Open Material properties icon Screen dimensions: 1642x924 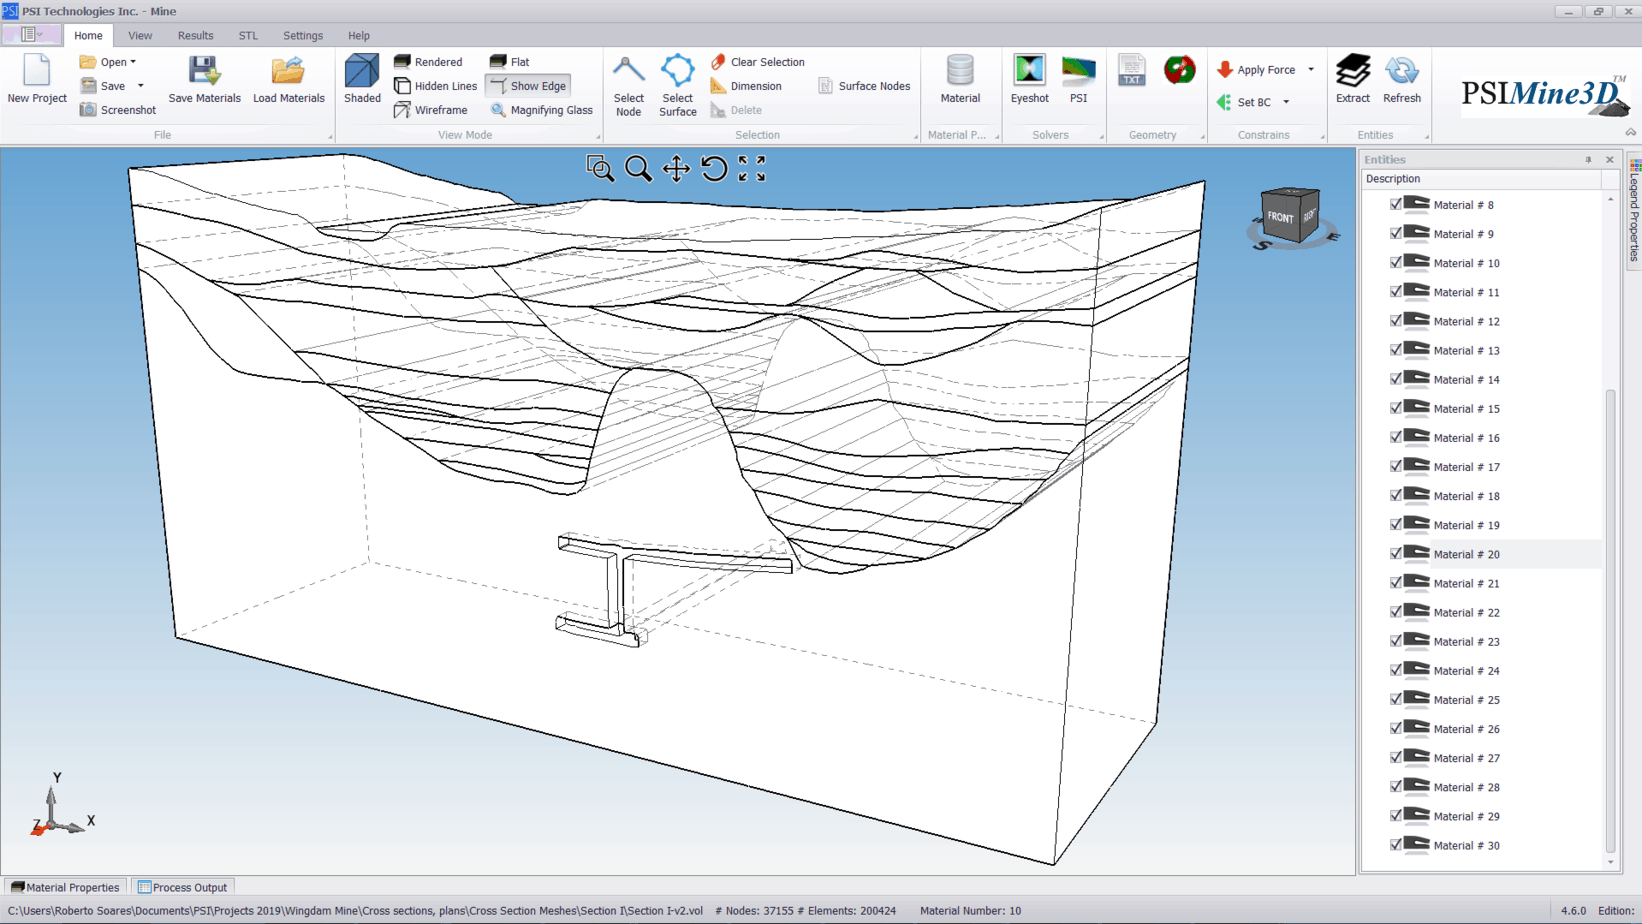click(x=960, y=79)
